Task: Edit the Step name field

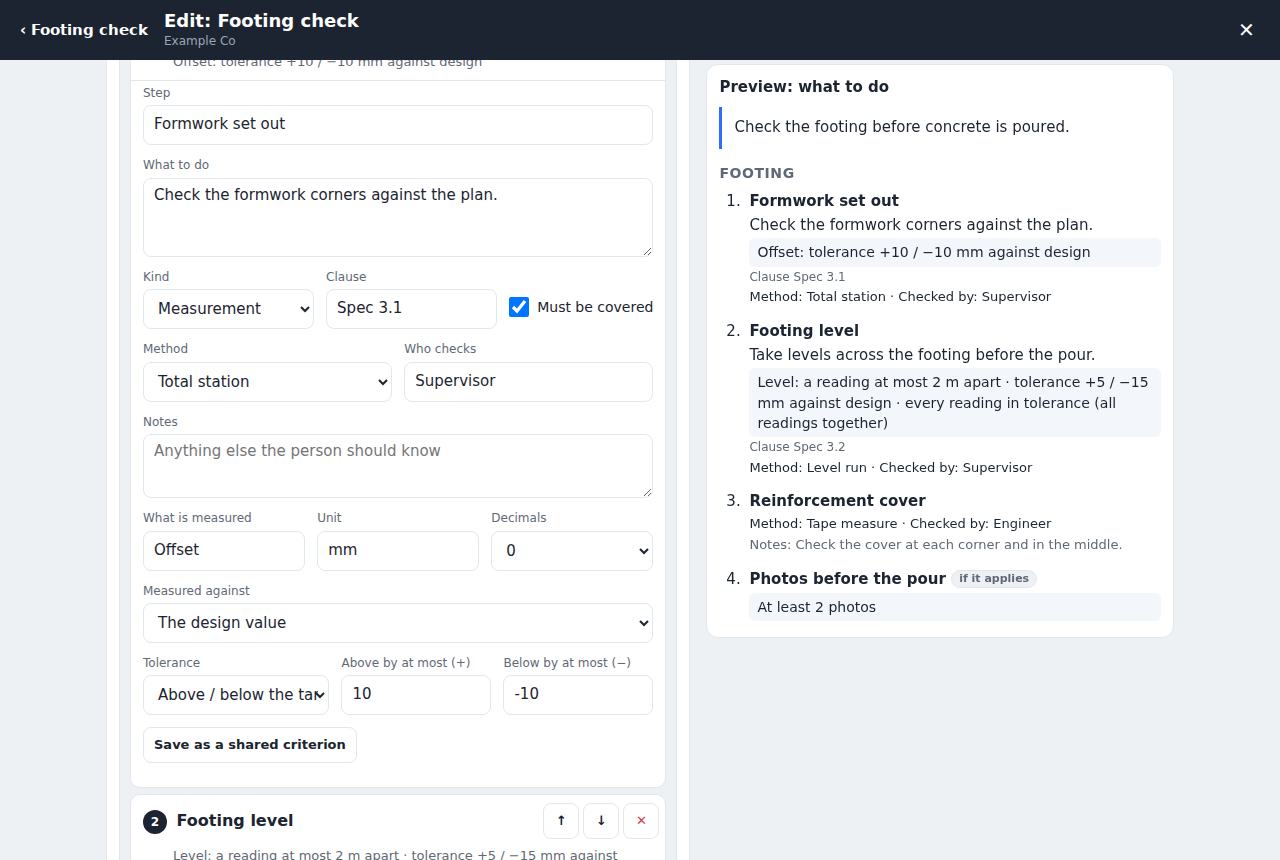Action: tap(398, 125)
